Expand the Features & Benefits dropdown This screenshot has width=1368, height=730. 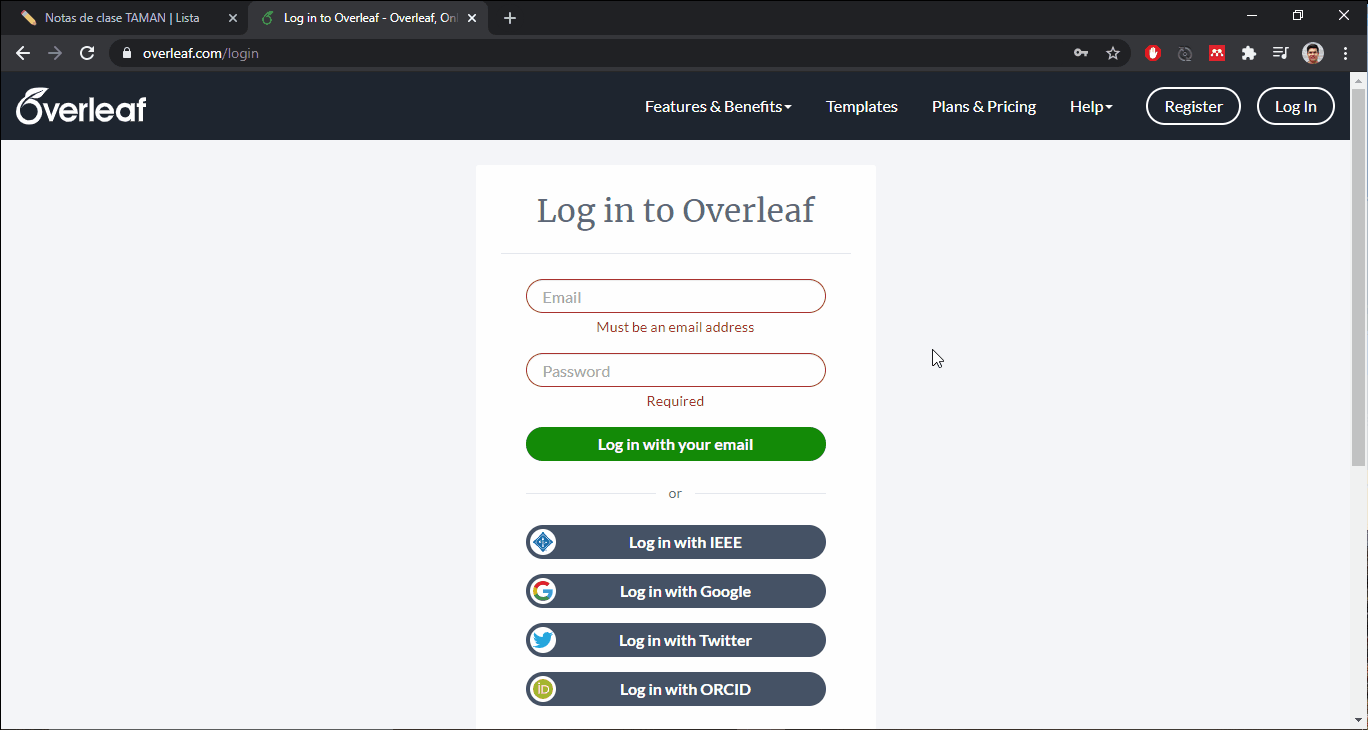(717, 106)
